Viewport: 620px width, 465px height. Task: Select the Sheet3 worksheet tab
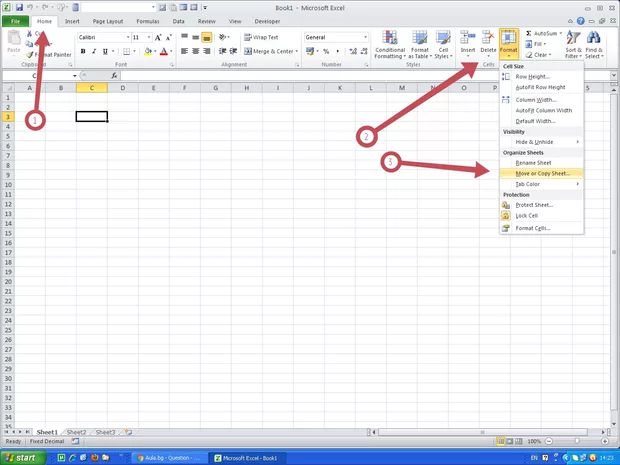tap(105, 432)
